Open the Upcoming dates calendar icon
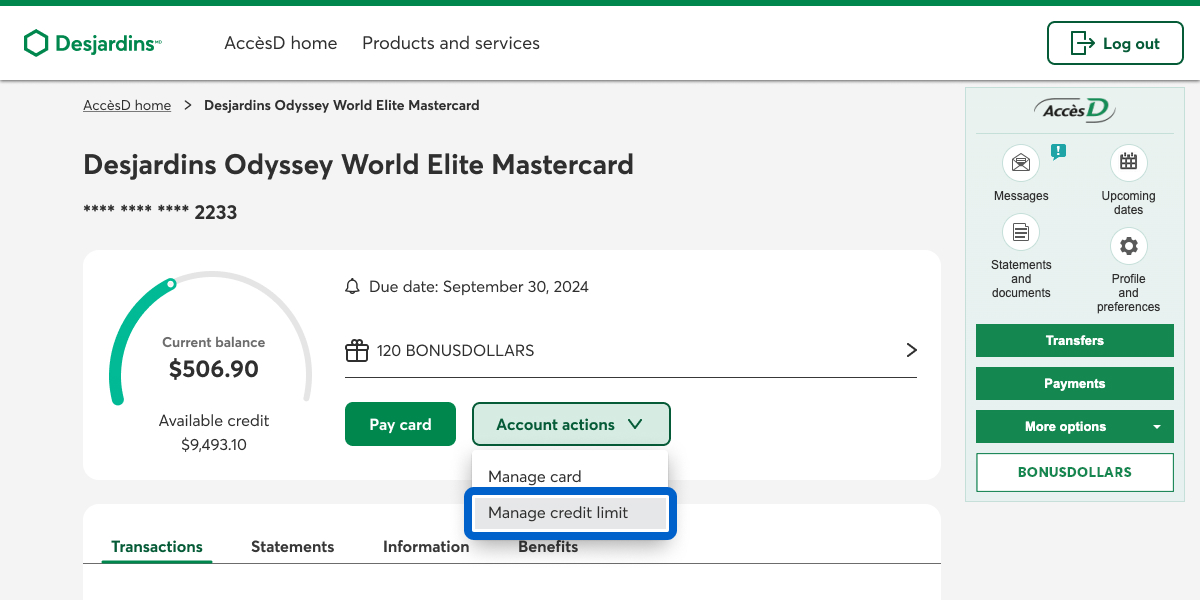 [x=1128, y=162]
